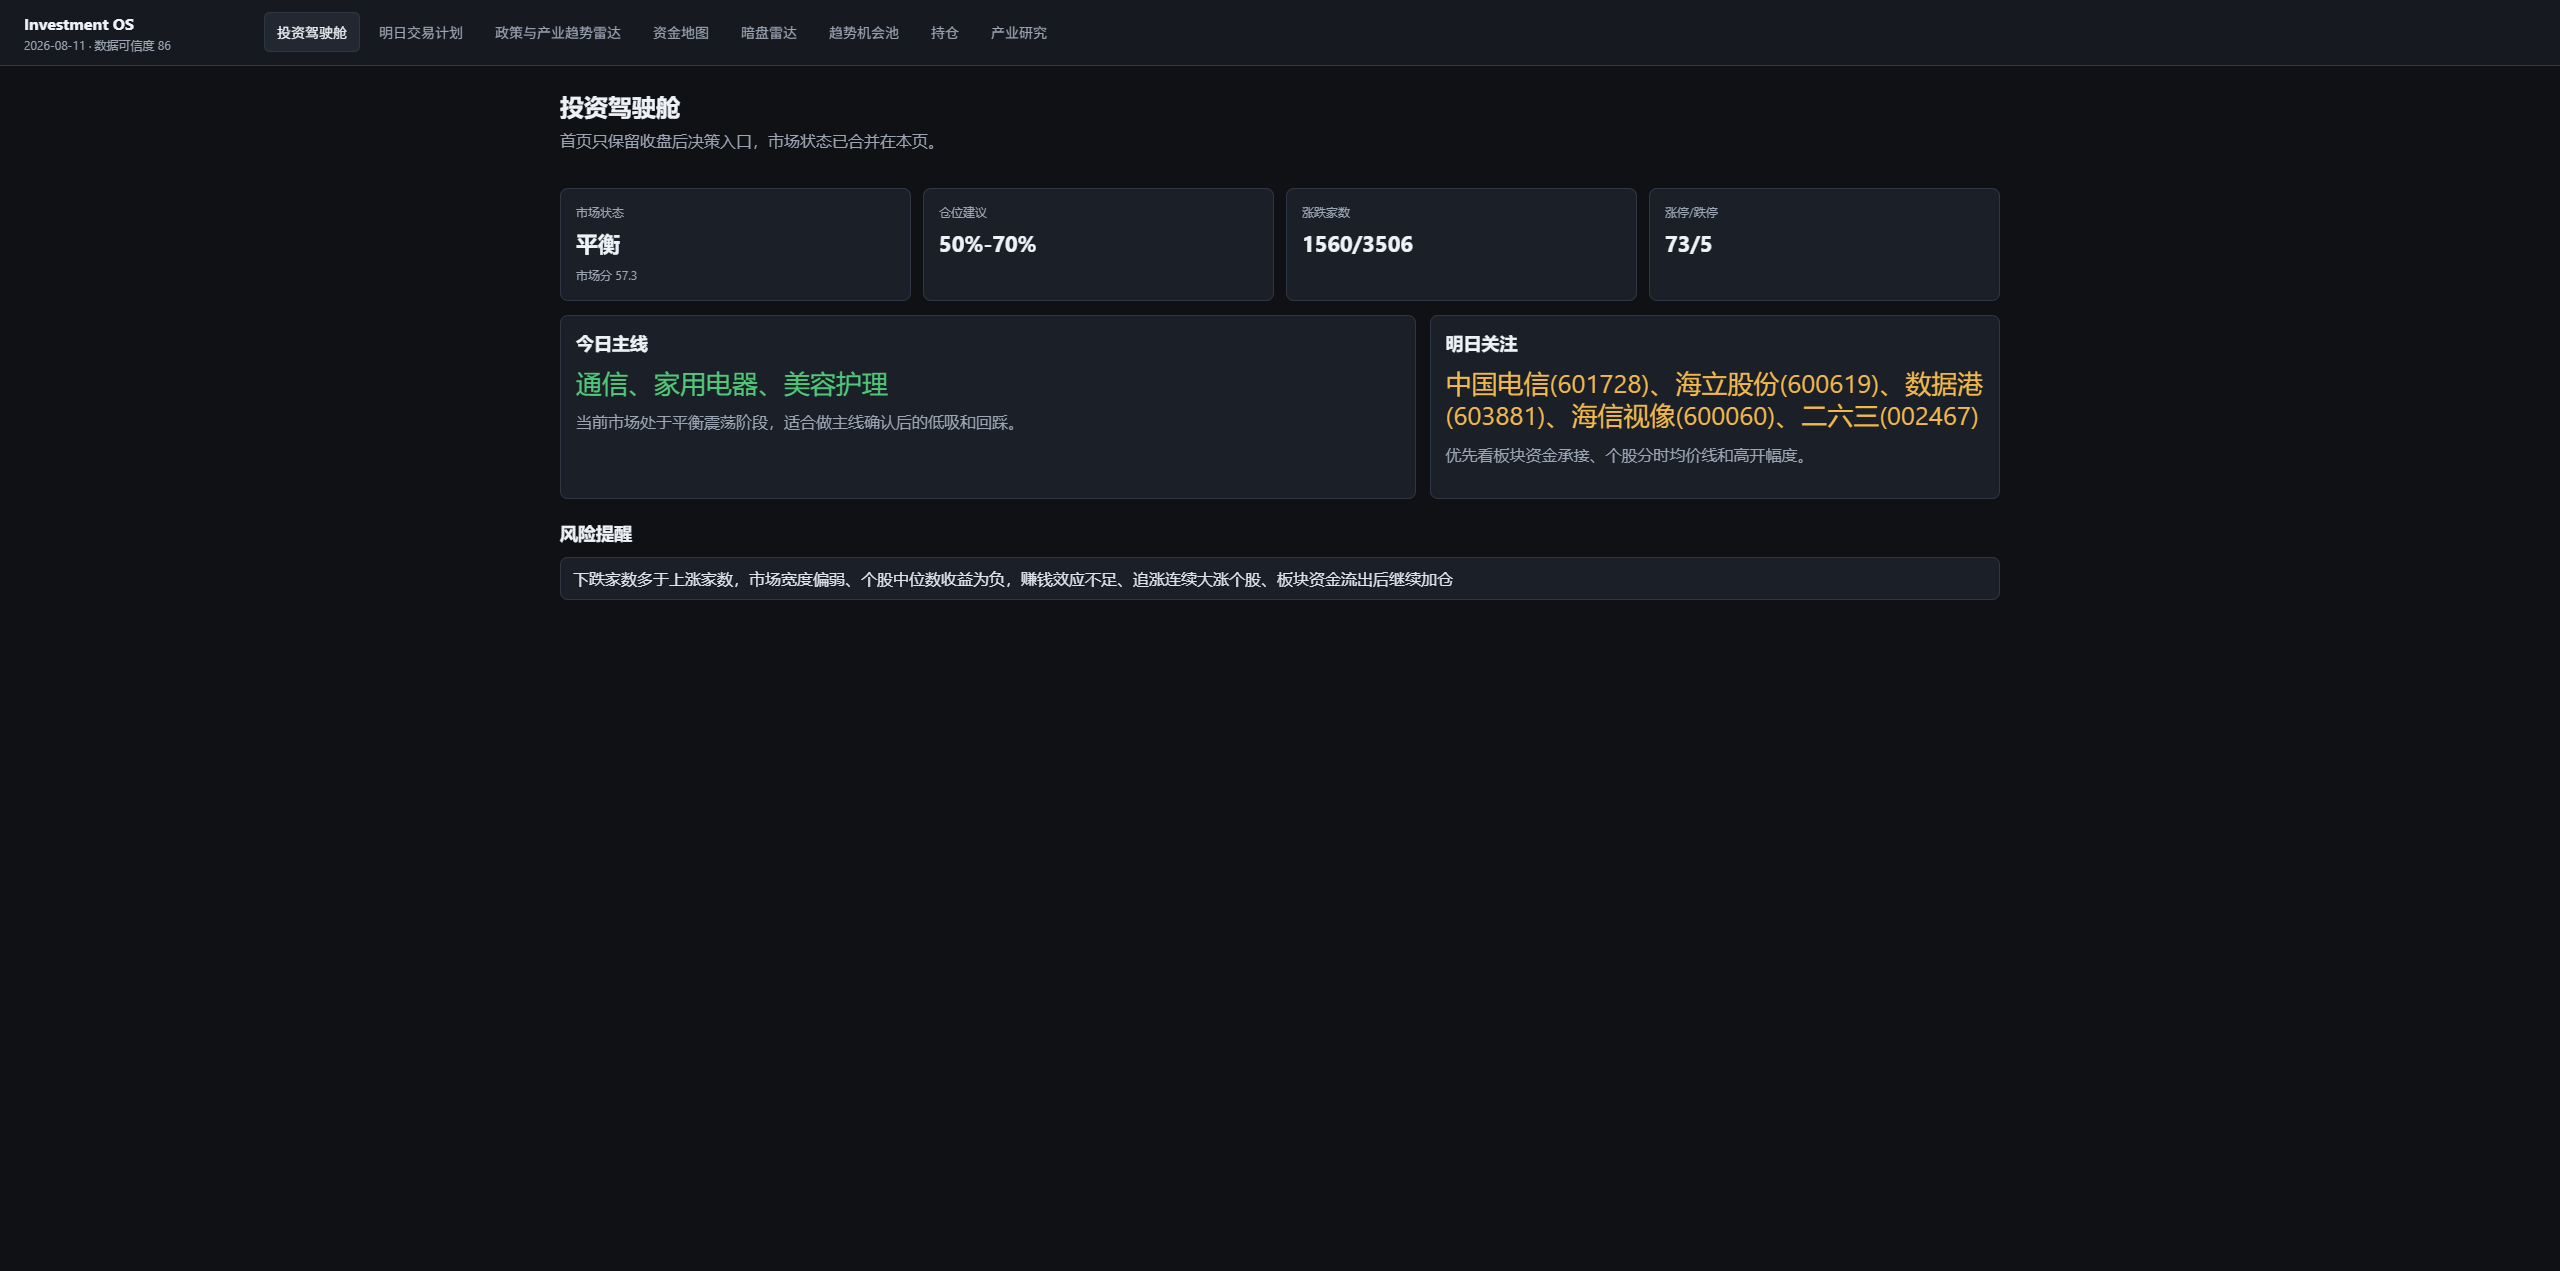
Task: Click the 明日关注 heading
Action: pyautogui.click(x=1481, y=344)
